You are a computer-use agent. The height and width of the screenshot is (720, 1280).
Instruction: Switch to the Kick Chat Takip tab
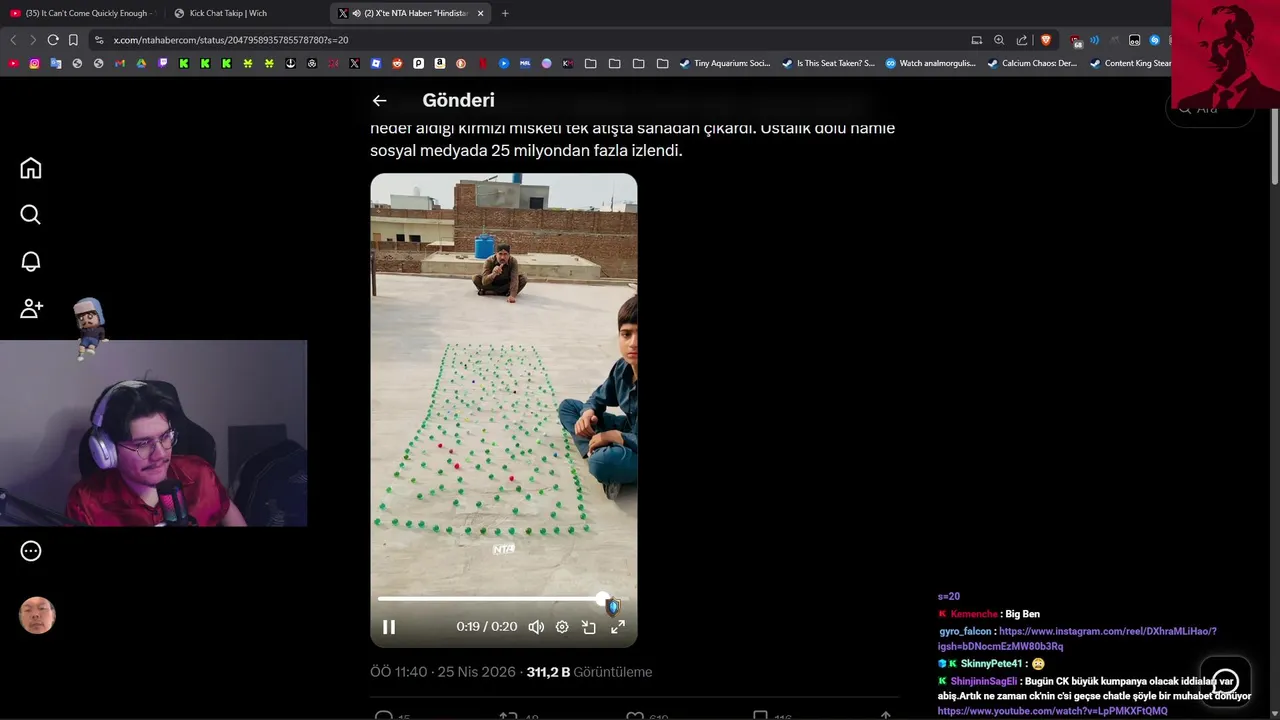coord(228,13)
